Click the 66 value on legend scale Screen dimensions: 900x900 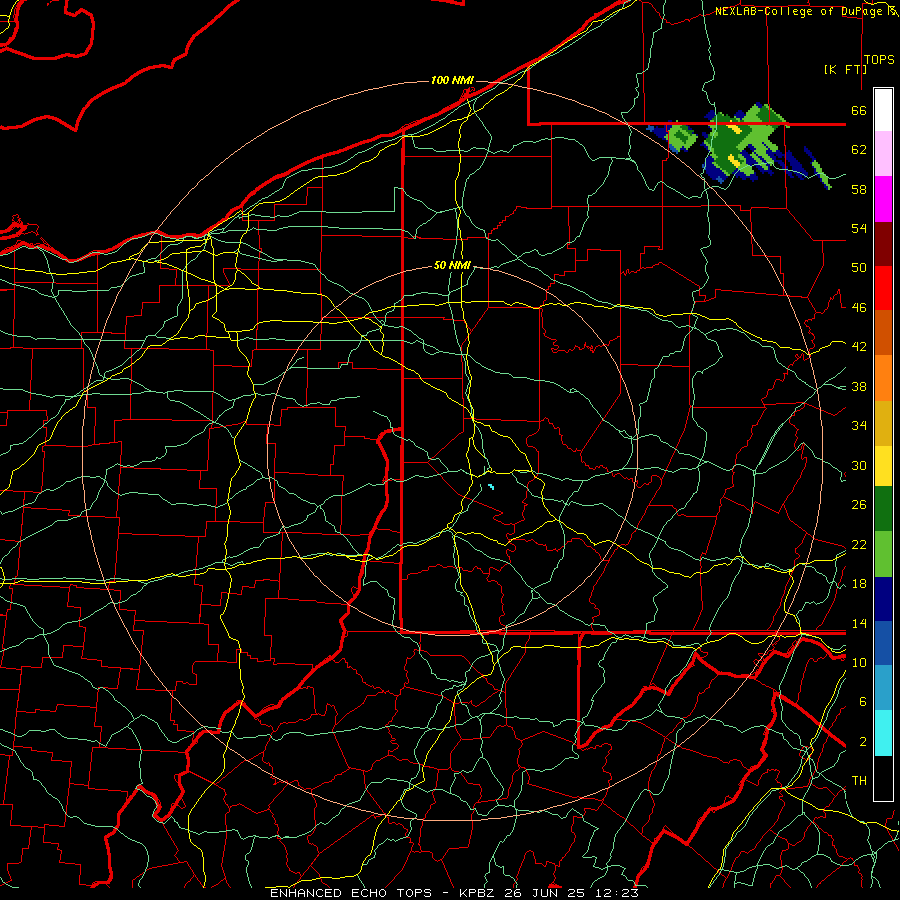[x=859, y=110]
